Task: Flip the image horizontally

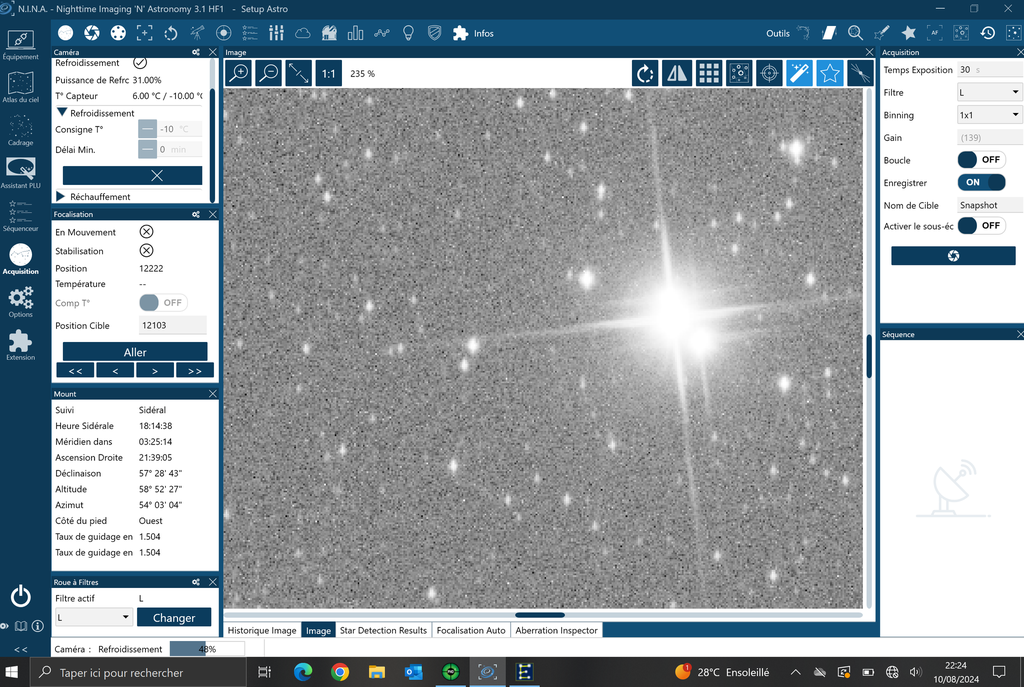Action: pos(677,73)
